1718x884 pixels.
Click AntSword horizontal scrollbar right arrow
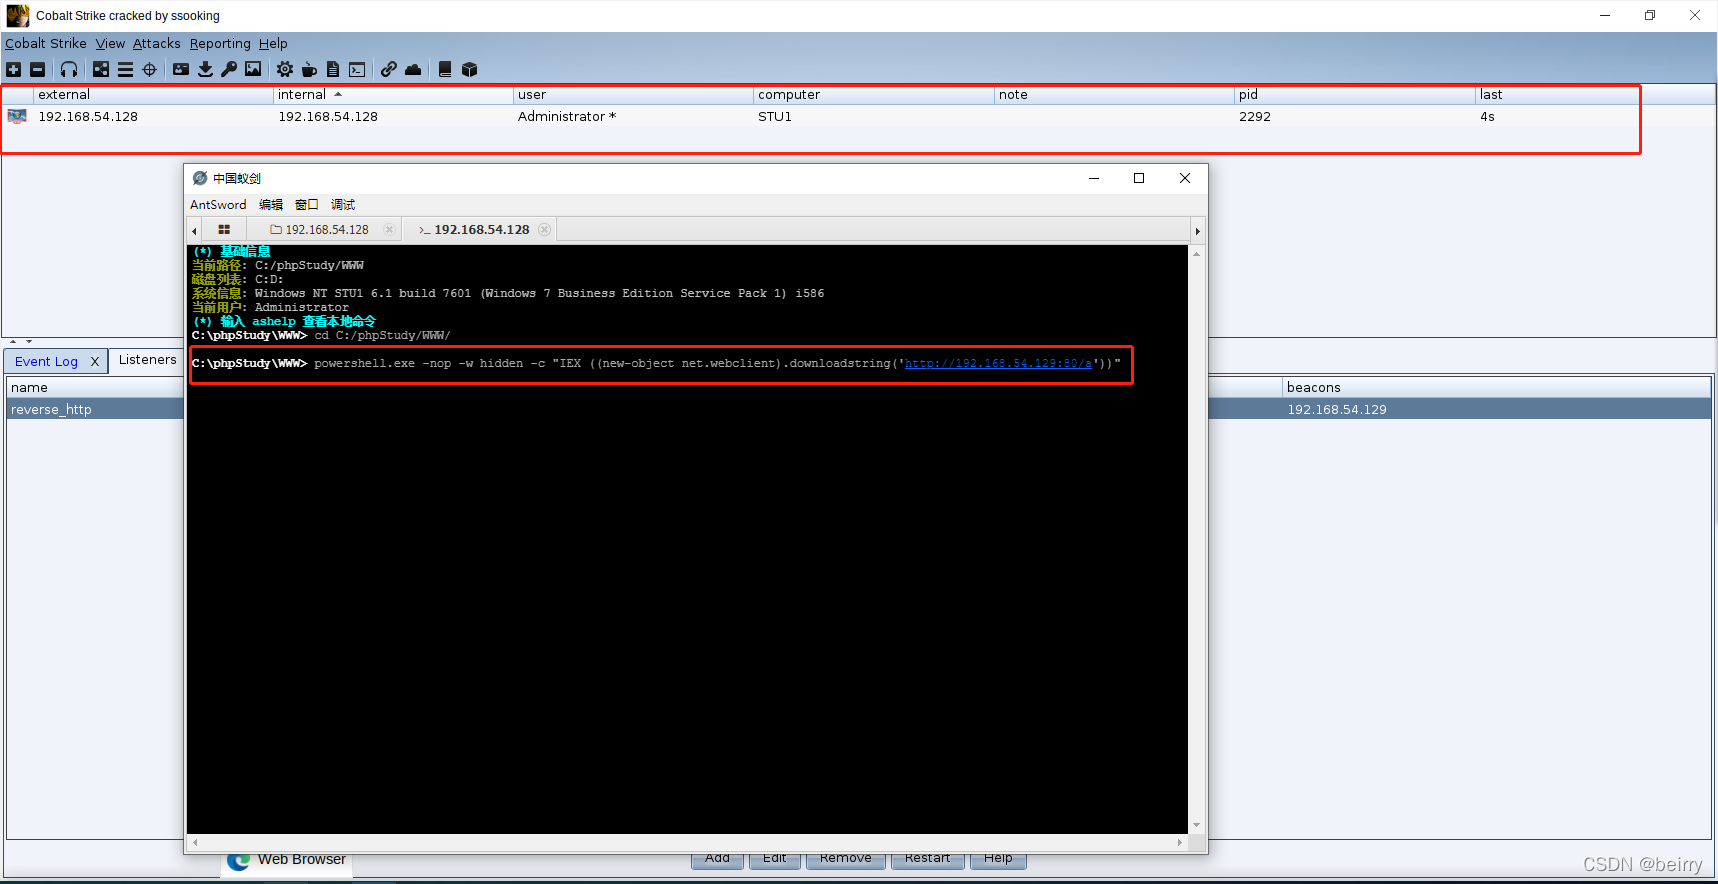1180,843
